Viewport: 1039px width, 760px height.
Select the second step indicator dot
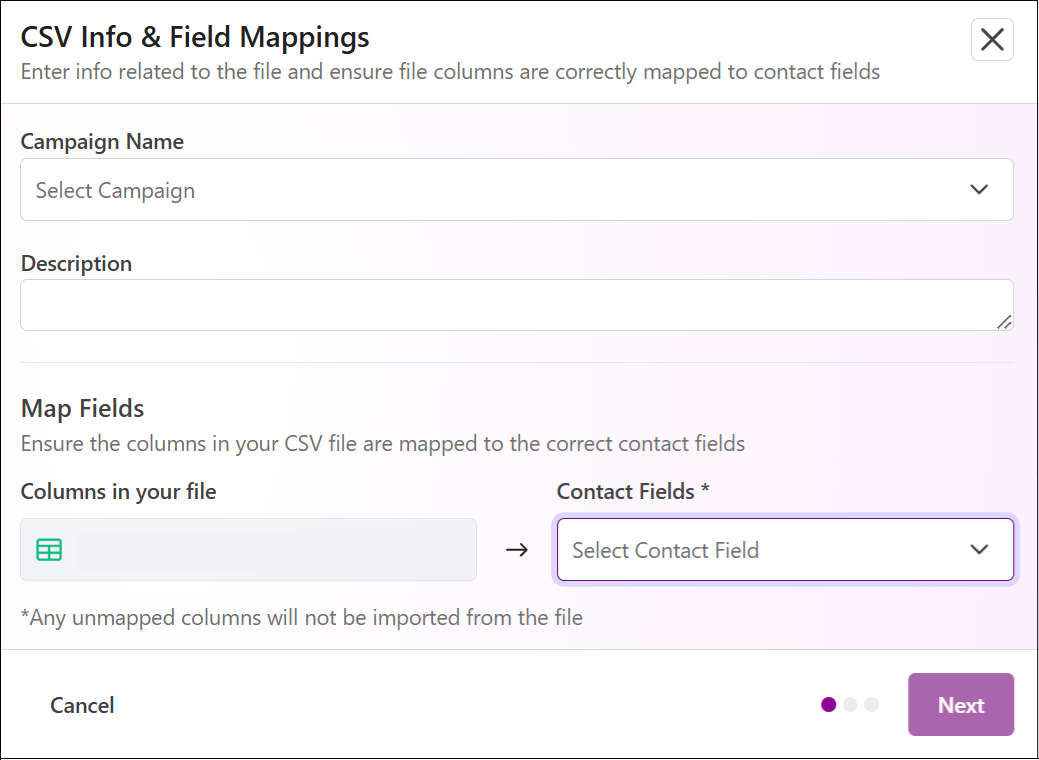point(850,704)
